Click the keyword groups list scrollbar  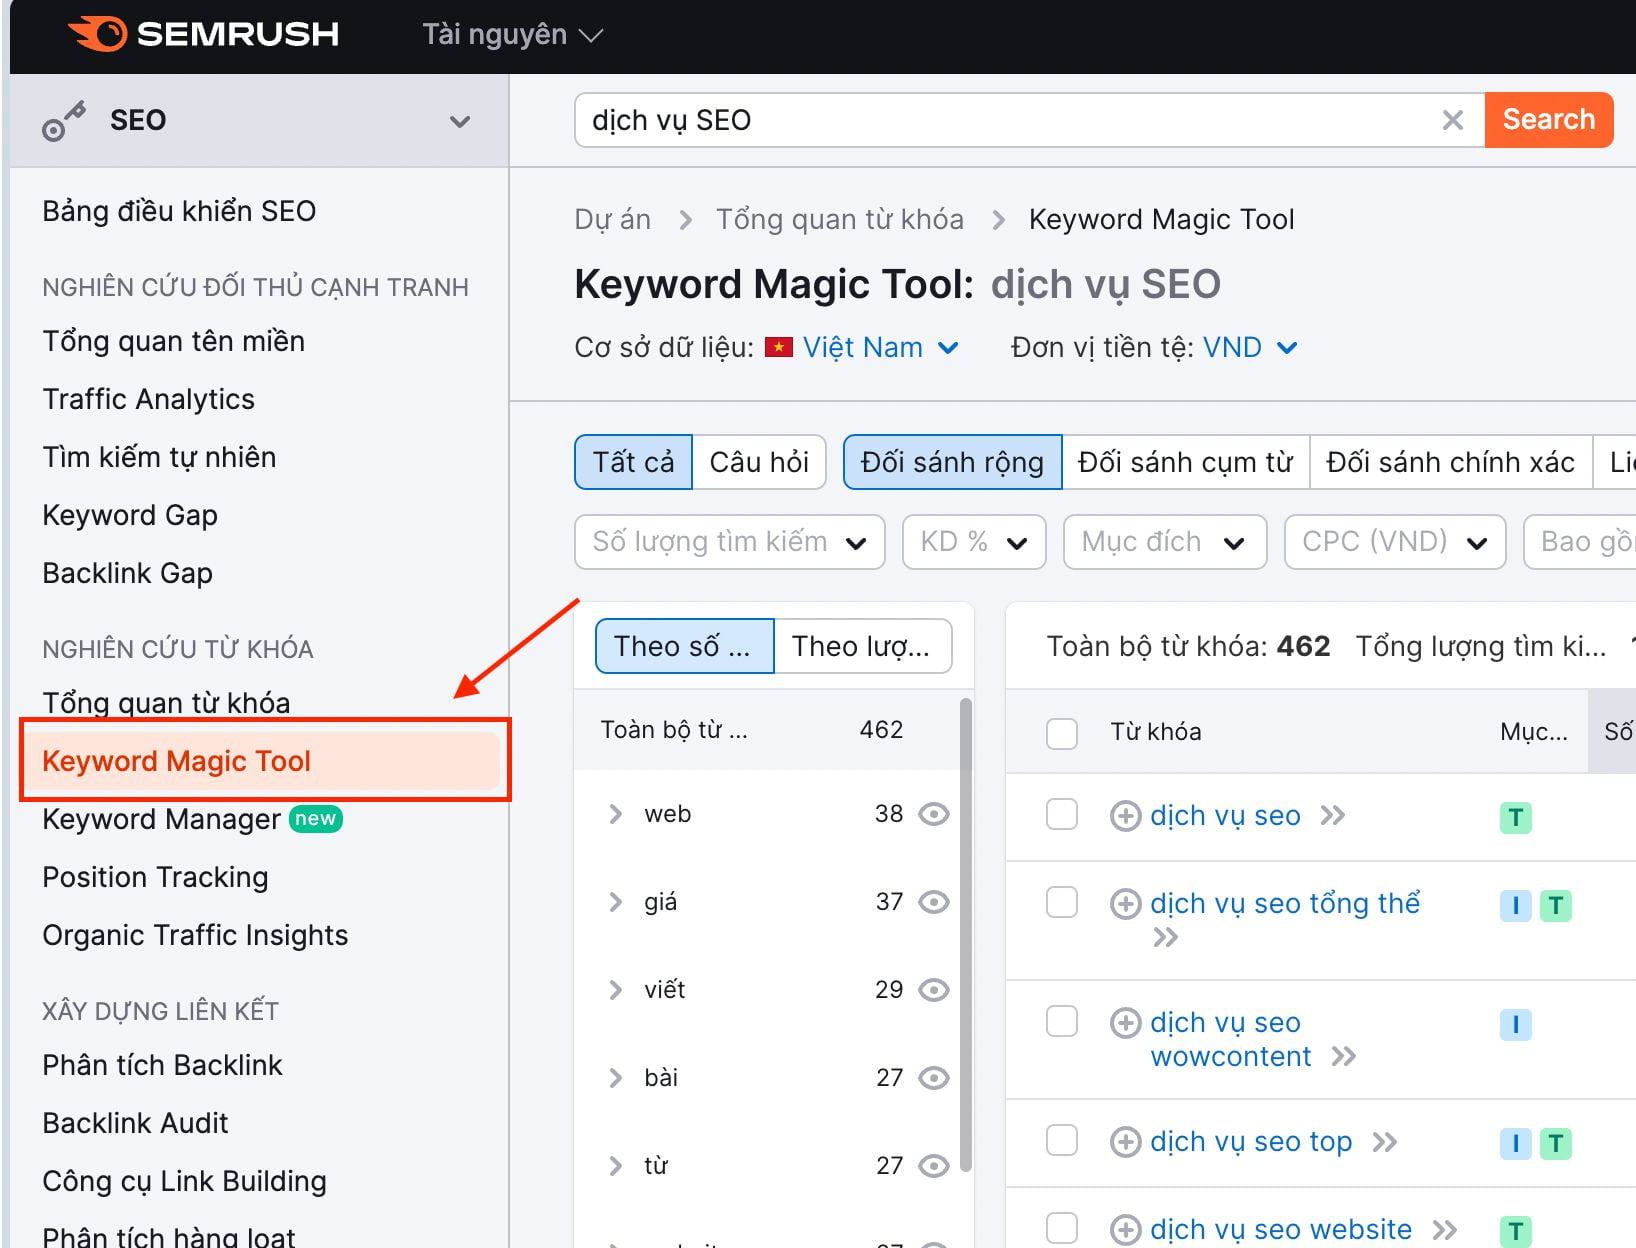pos(965,935)
